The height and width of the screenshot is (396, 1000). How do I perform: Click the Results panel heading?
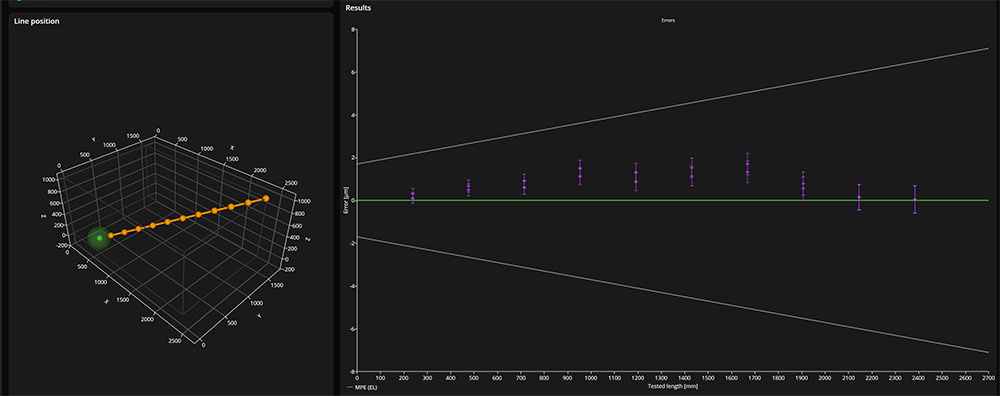357,8
